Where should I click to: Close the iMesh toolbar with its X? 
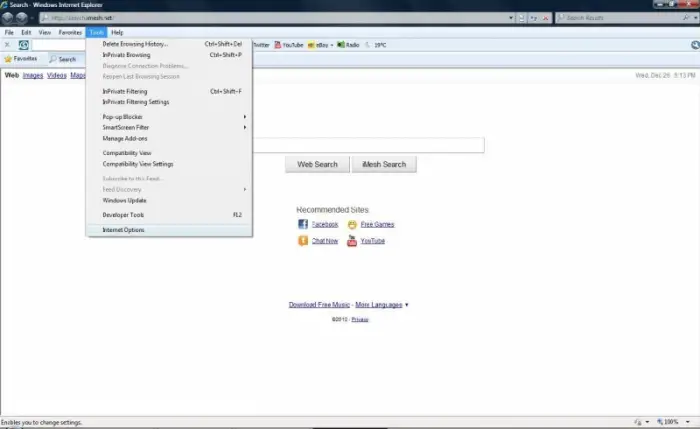pyautogui.click(x=7, y=45)
